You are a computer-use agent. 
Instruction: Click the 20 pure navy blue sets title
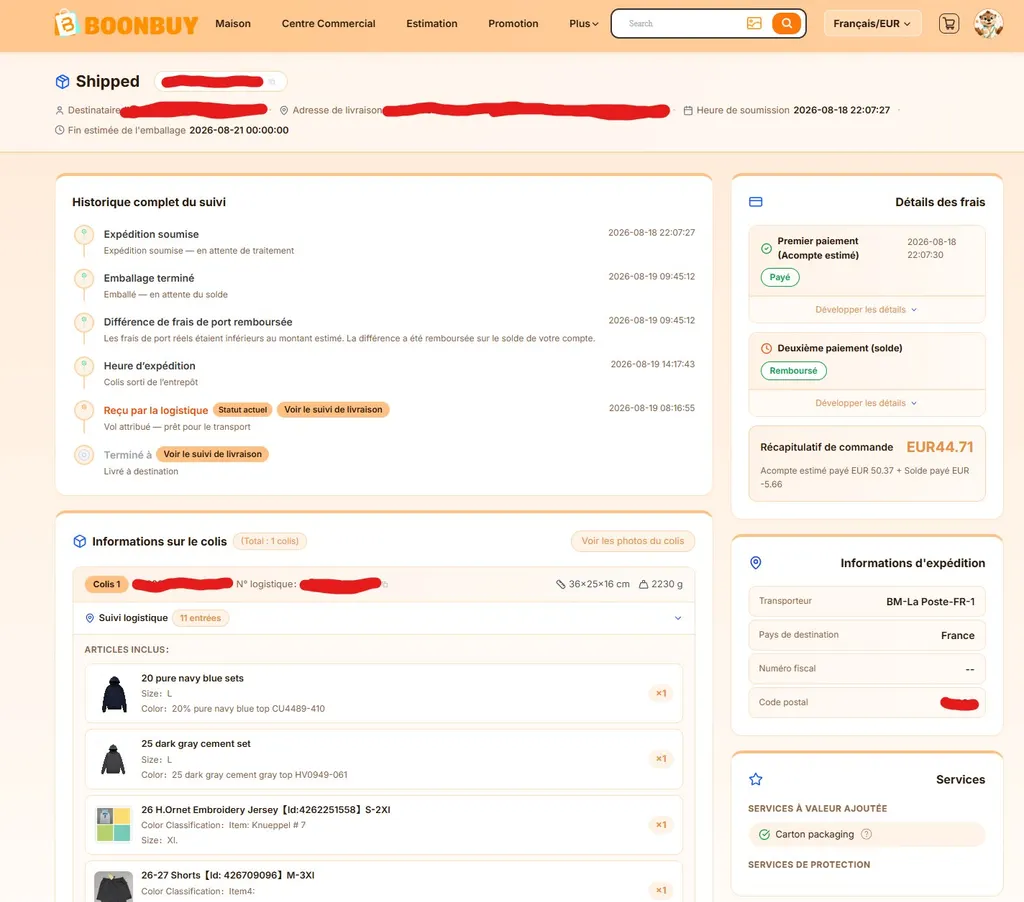point(192,678)
